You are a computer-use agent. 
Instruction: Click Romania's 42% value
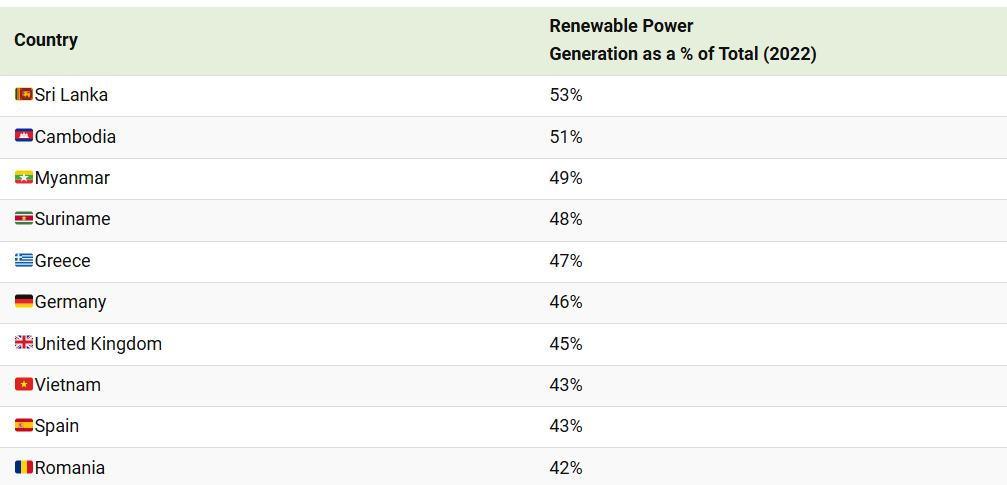tap(566, 468)
